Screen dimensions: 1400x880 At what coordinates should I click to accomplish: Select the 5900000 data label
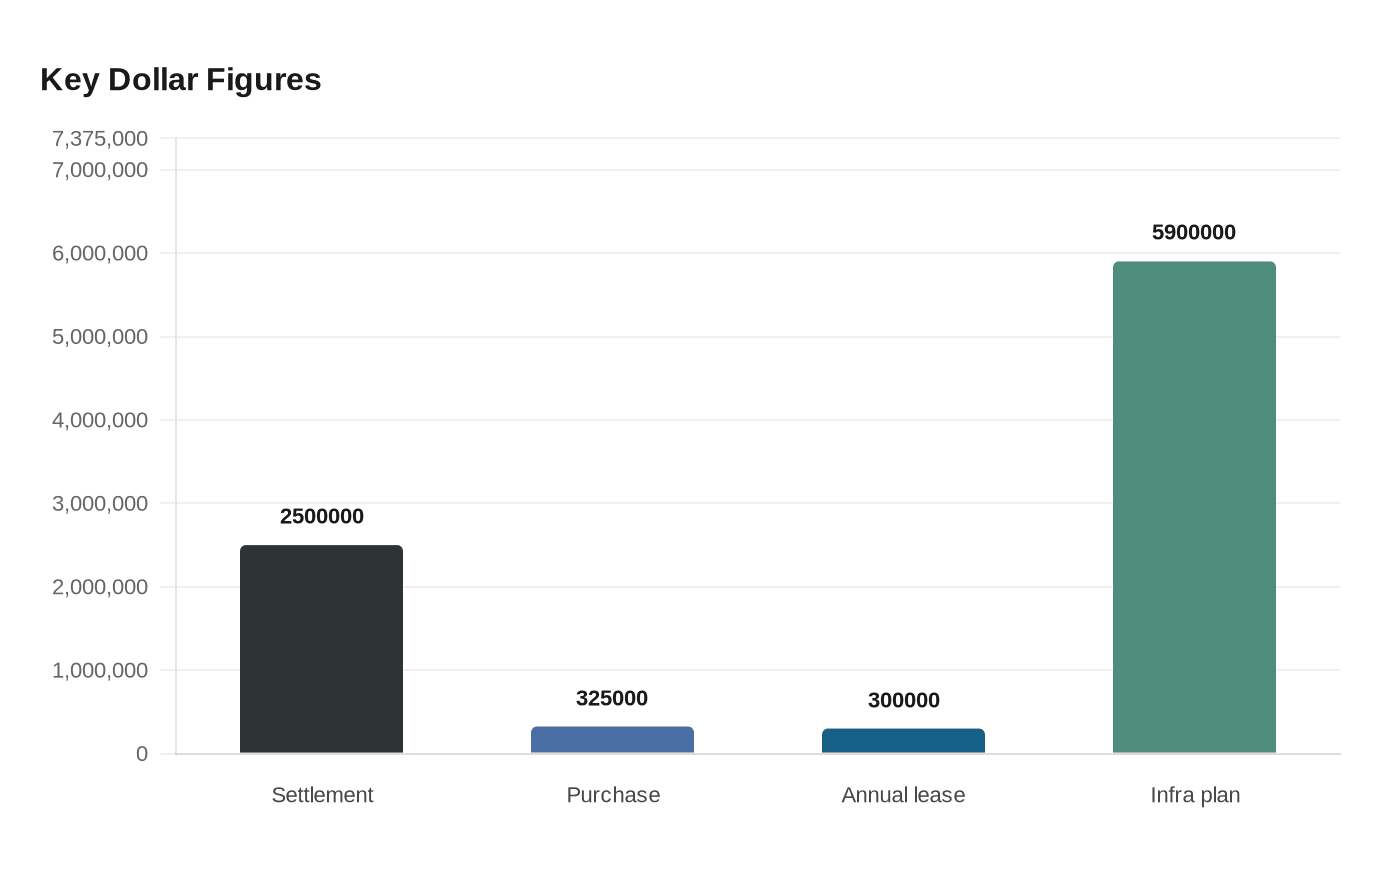[x=1194, y=232]
